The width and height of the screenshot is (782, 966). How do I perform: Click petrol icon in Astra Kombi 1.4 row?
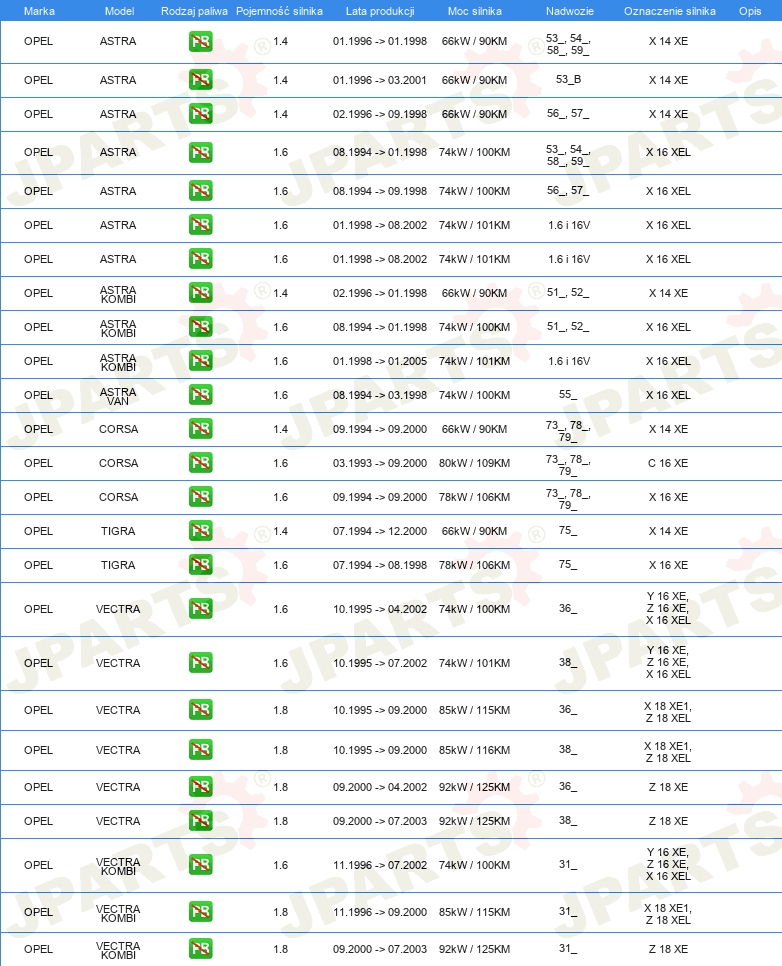coord(201,293)
